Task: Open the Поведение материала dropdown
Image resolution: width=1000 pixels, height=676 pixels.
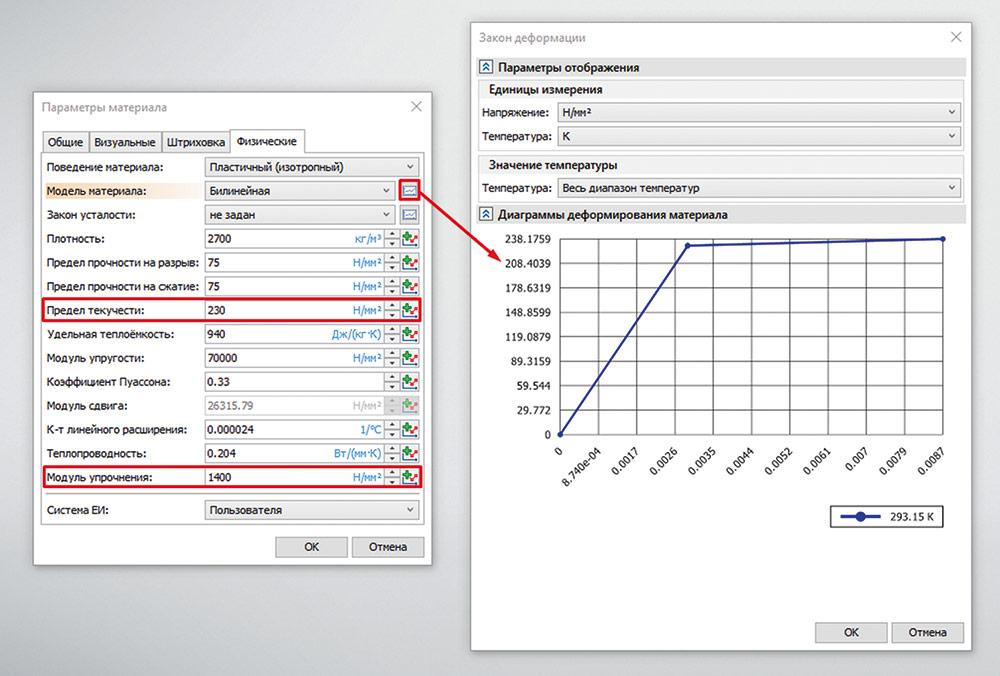Action: coord(311,167)
